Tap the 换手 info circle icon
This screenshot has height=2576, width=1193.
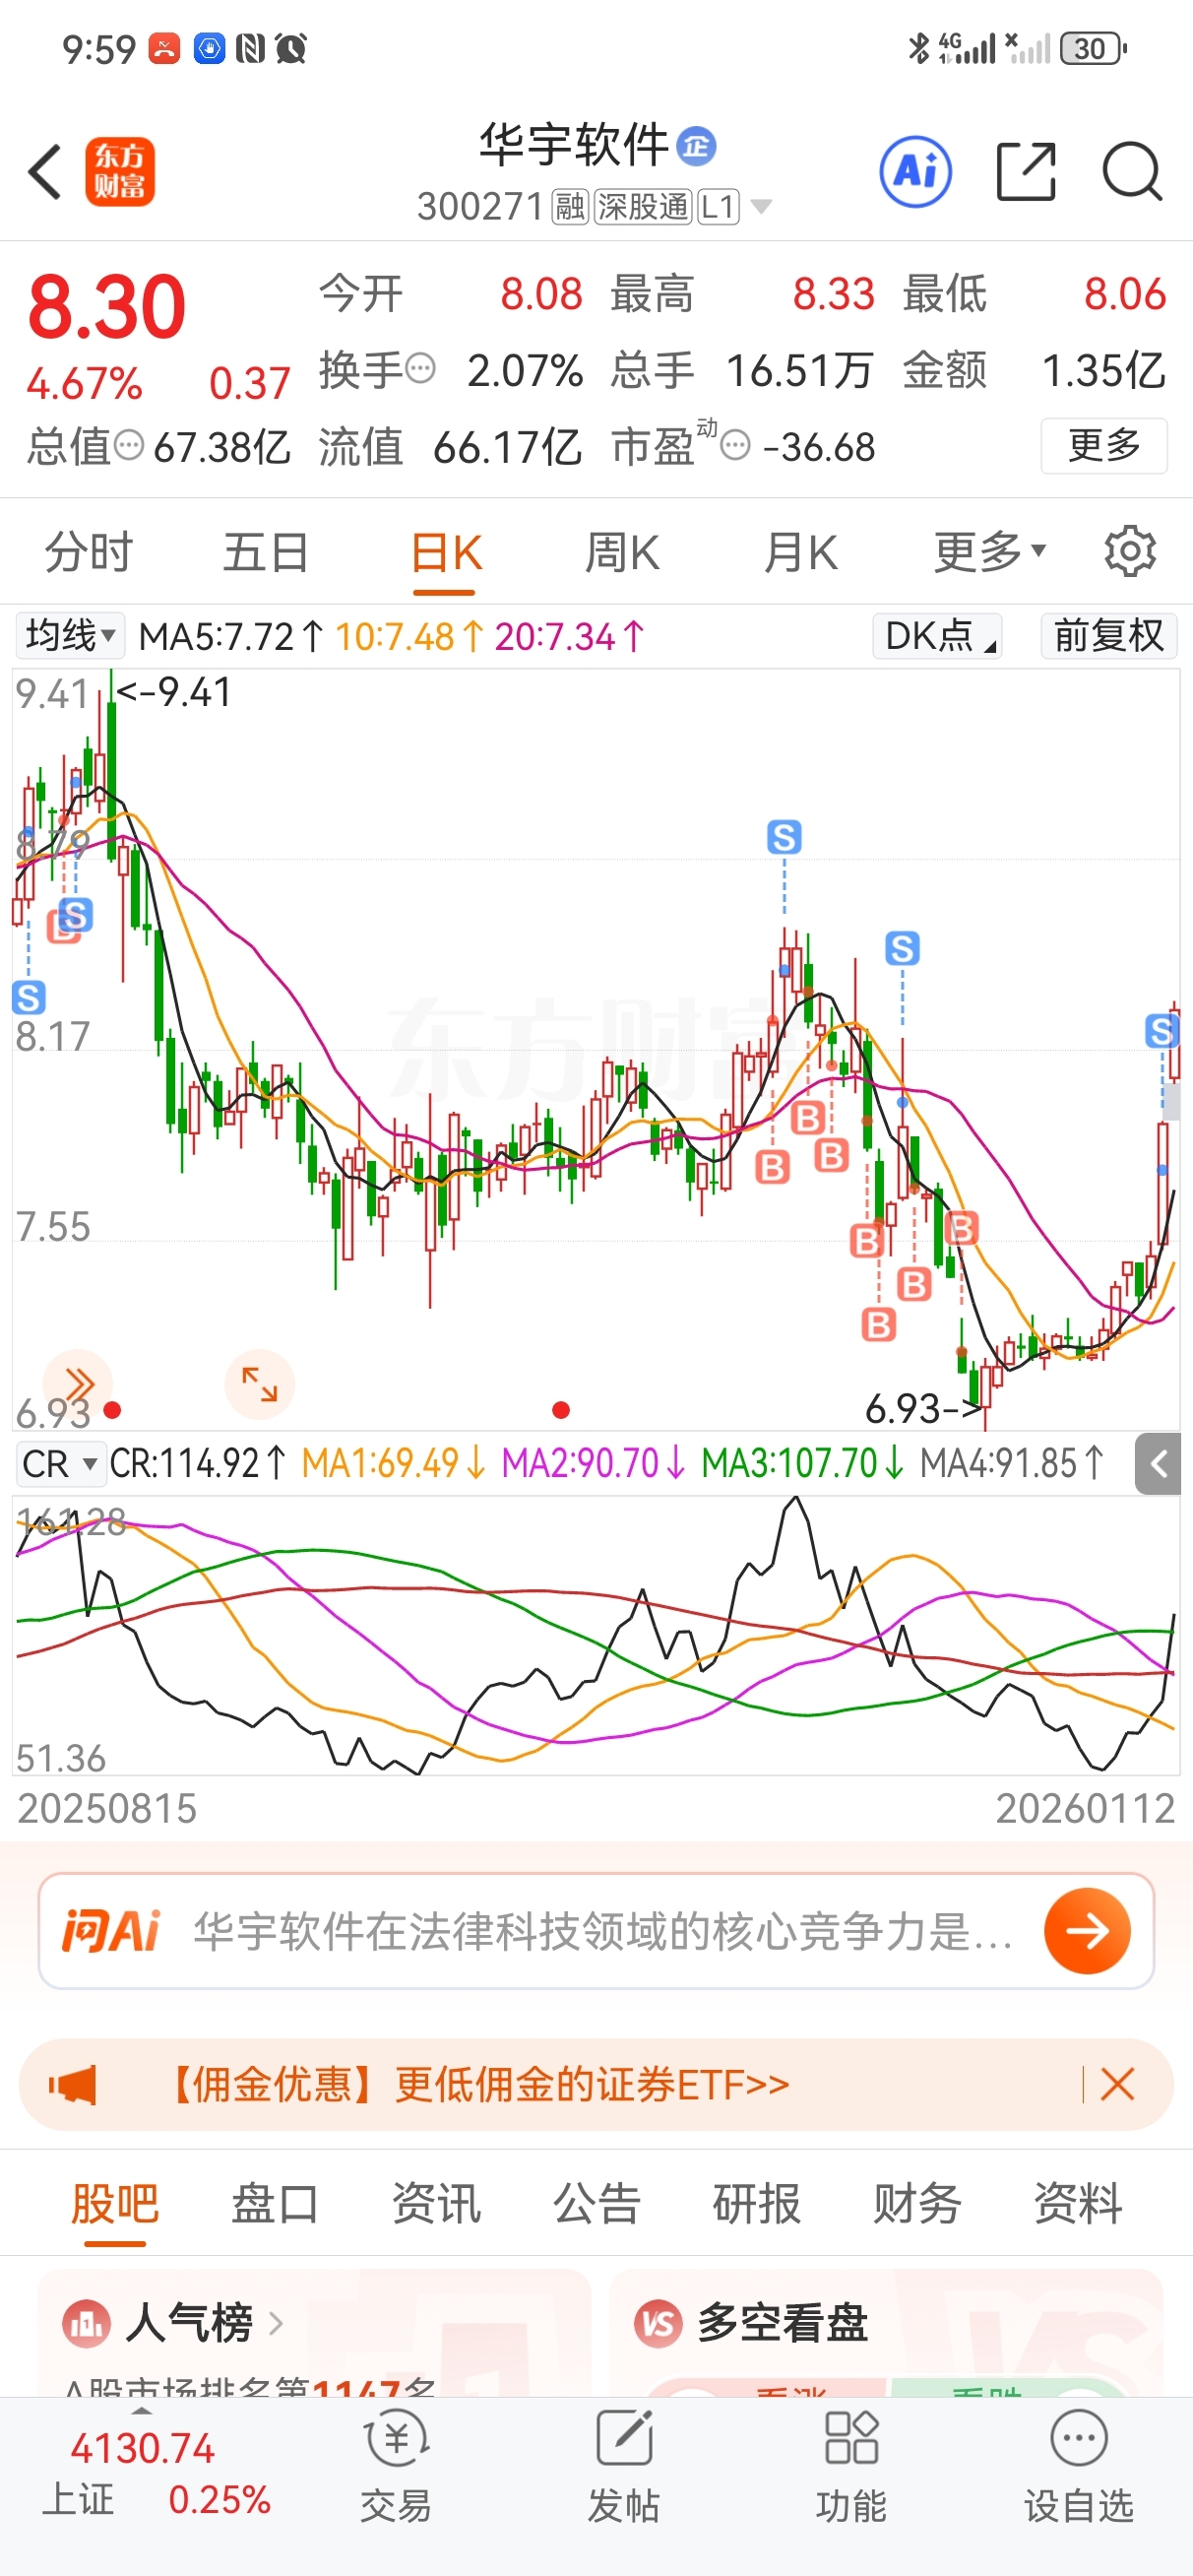pyautogui.click(x=421, y=368)
